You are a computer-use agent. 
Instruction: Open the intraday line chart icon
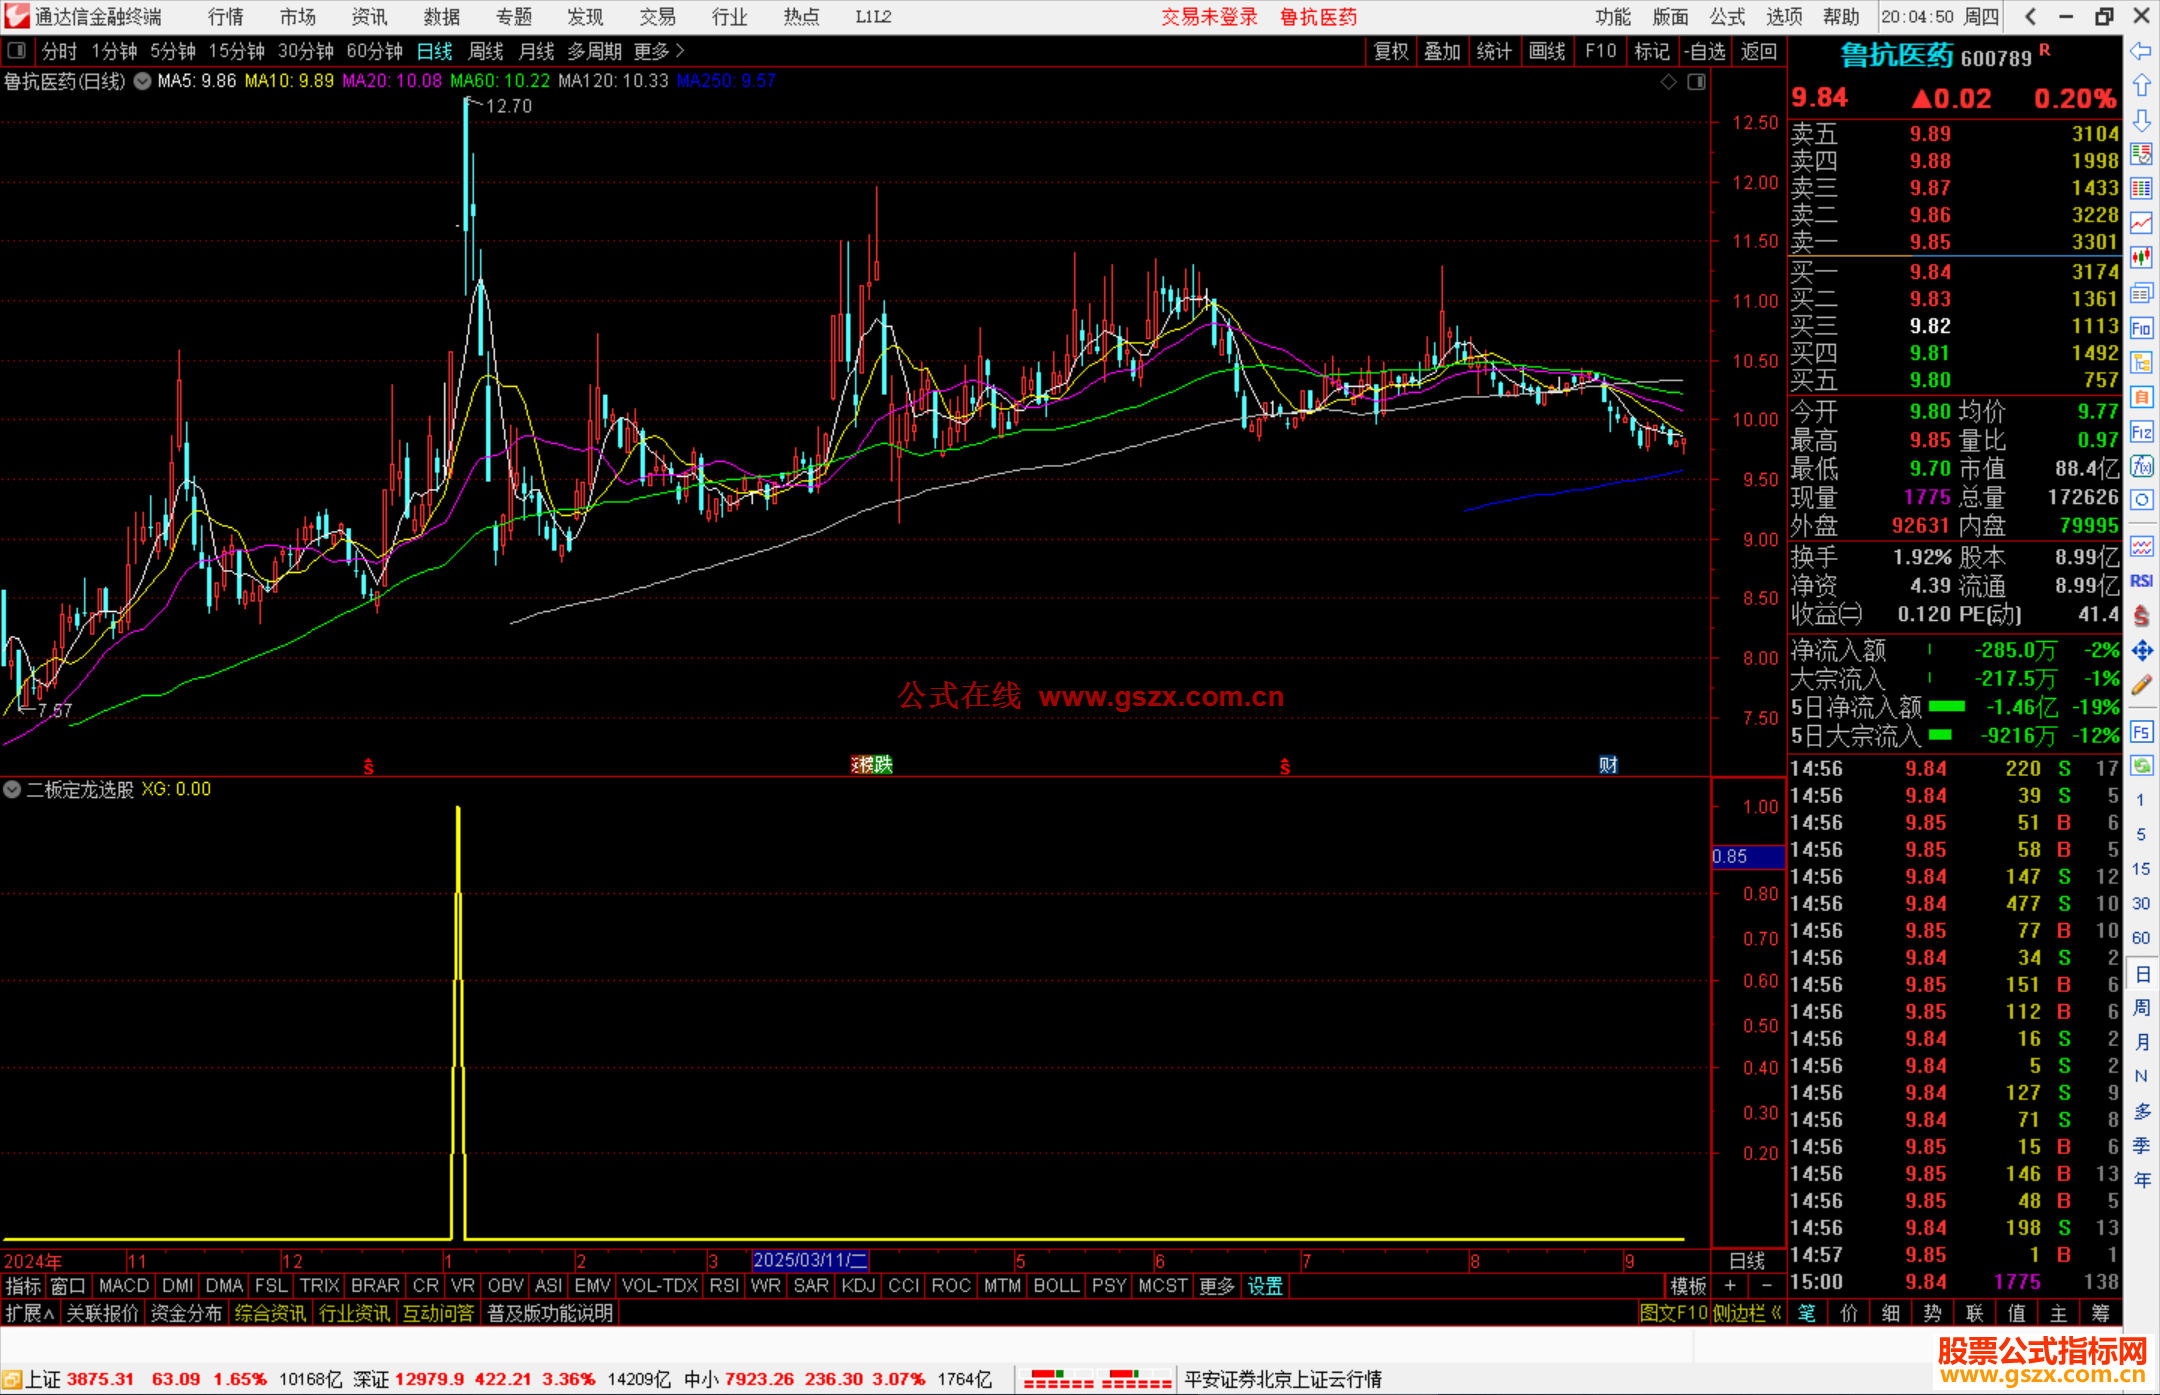(x=2141, y=224)
